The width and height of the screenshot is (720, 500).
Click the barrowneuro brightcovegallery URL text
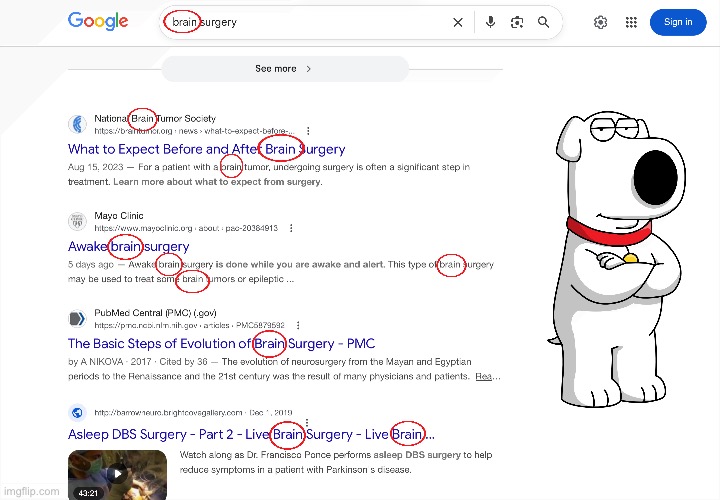coord(168,413)
